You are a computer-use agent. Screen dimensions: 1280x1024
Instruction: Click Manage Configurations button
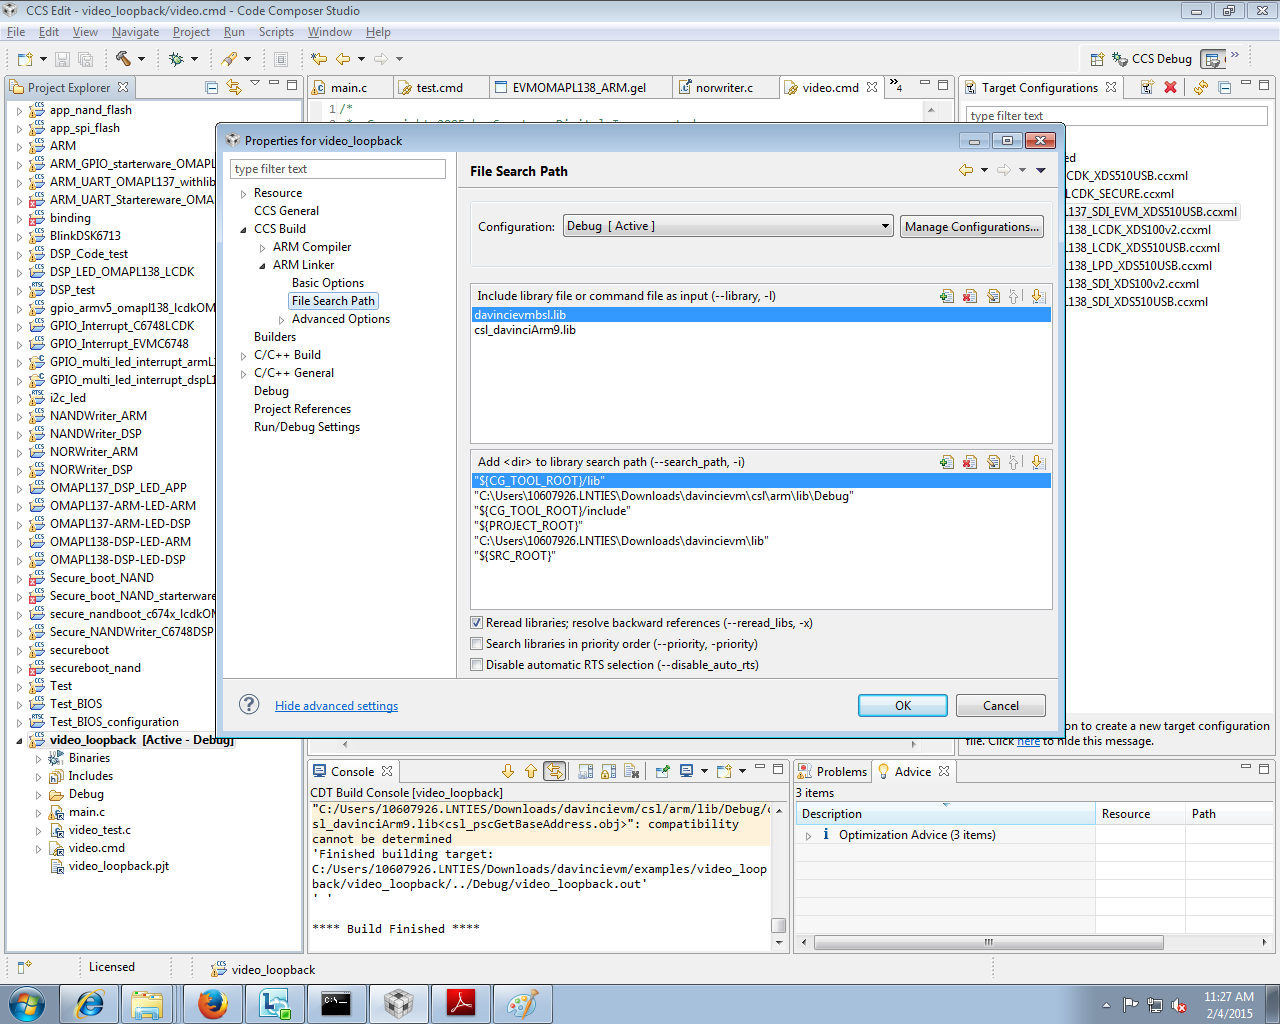point(971,226)
